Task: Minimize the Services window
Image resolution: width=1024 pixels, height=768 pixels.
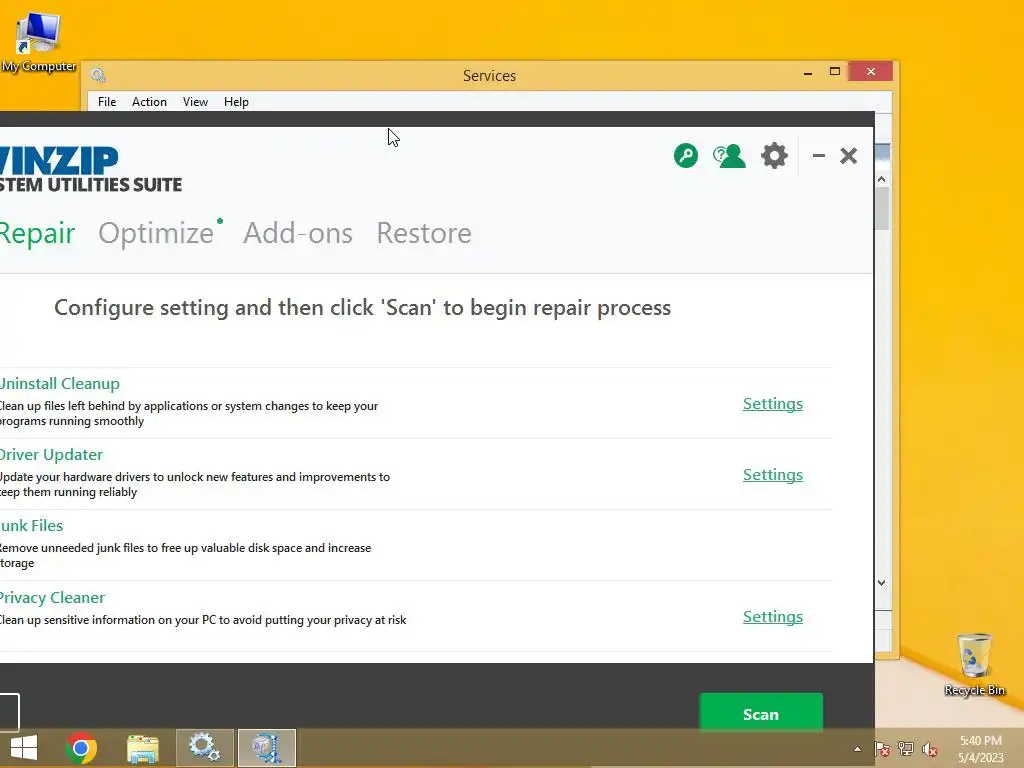Action: click(808, 72)
